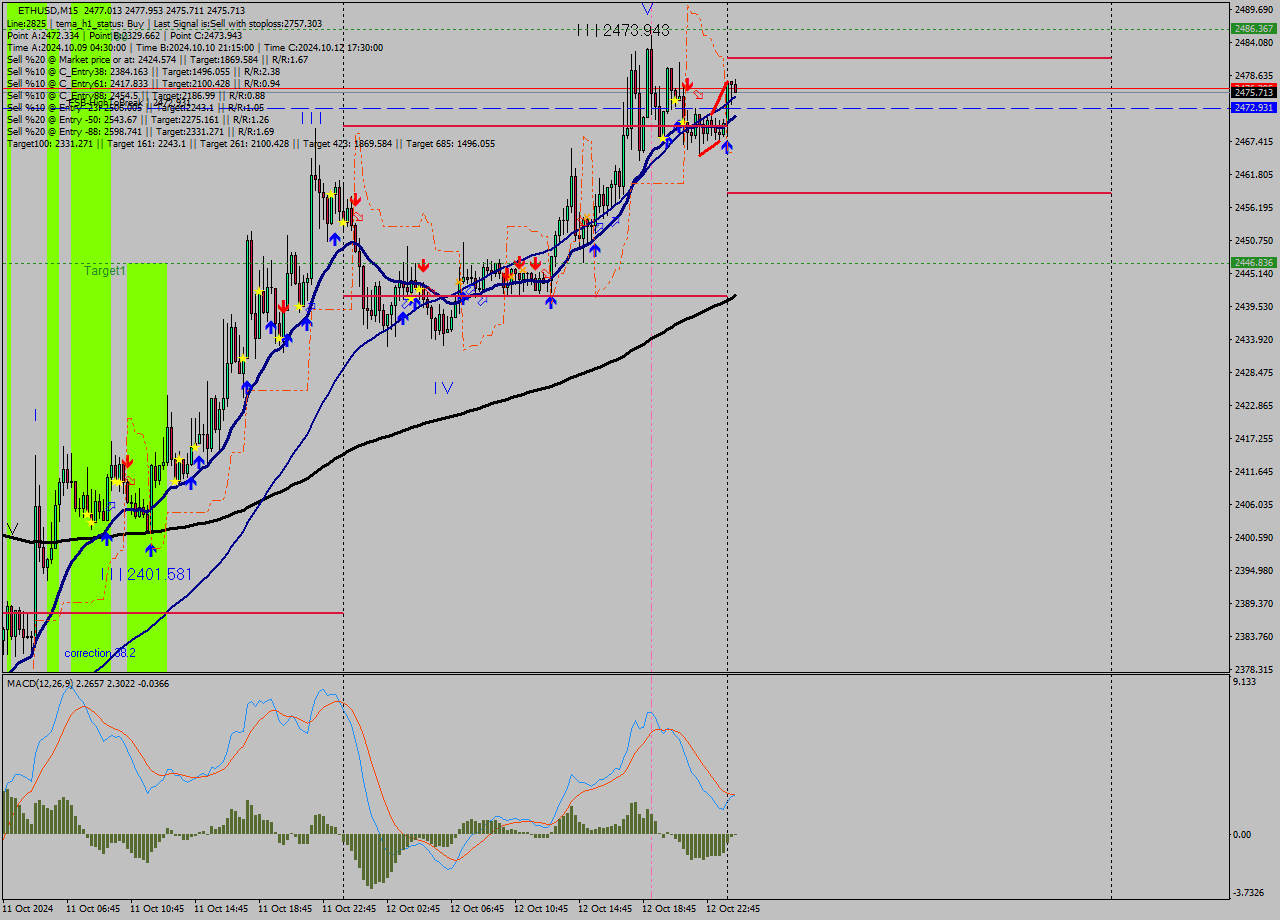Click the '11 Oct 06:45' time axis label

click(93, 909)
